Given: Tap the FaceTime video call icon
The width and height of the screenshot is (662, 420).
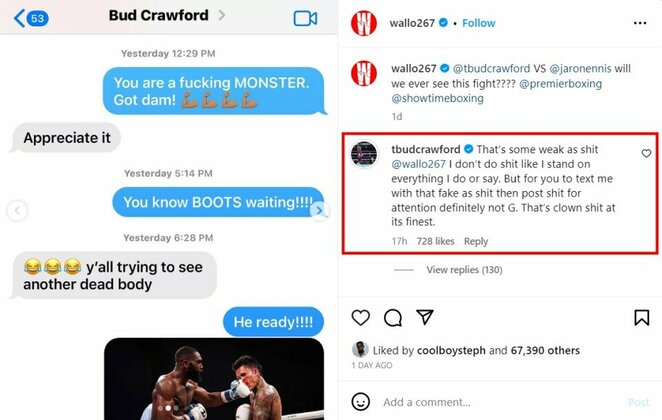Looking at the screenshot, I should (305, 19).
